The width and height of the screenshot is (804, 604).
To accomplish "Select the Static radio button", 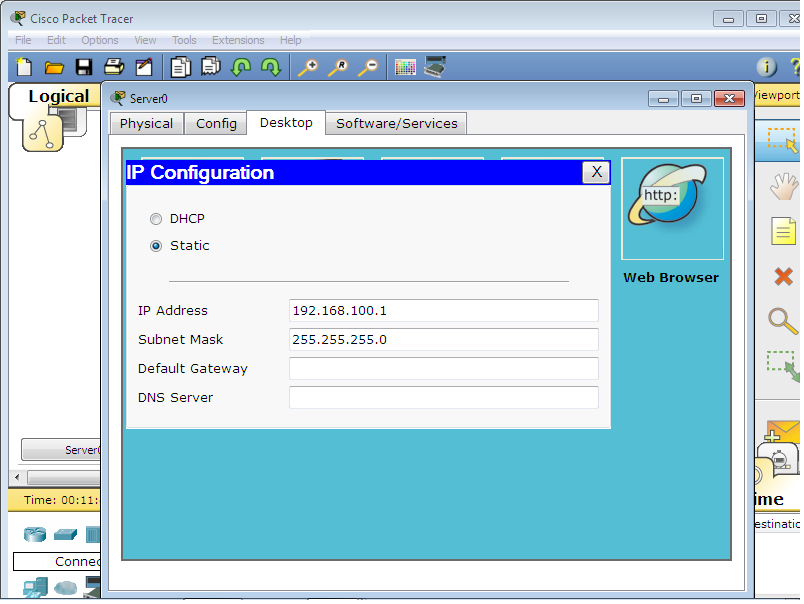I will (156, 246).
